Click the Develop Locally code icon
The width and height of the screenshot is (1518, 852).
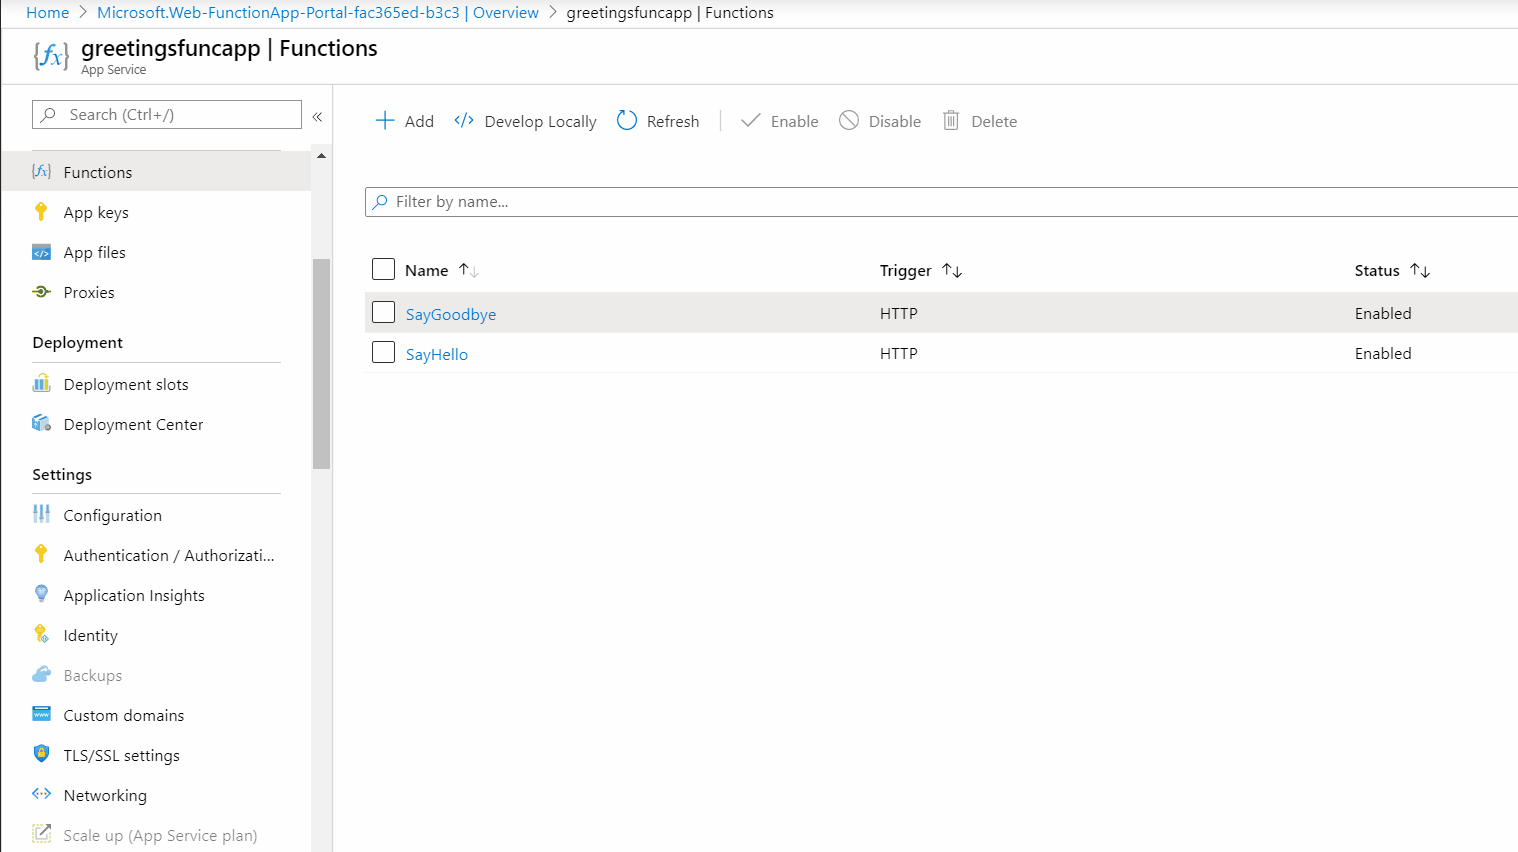[x=464, y=121]
